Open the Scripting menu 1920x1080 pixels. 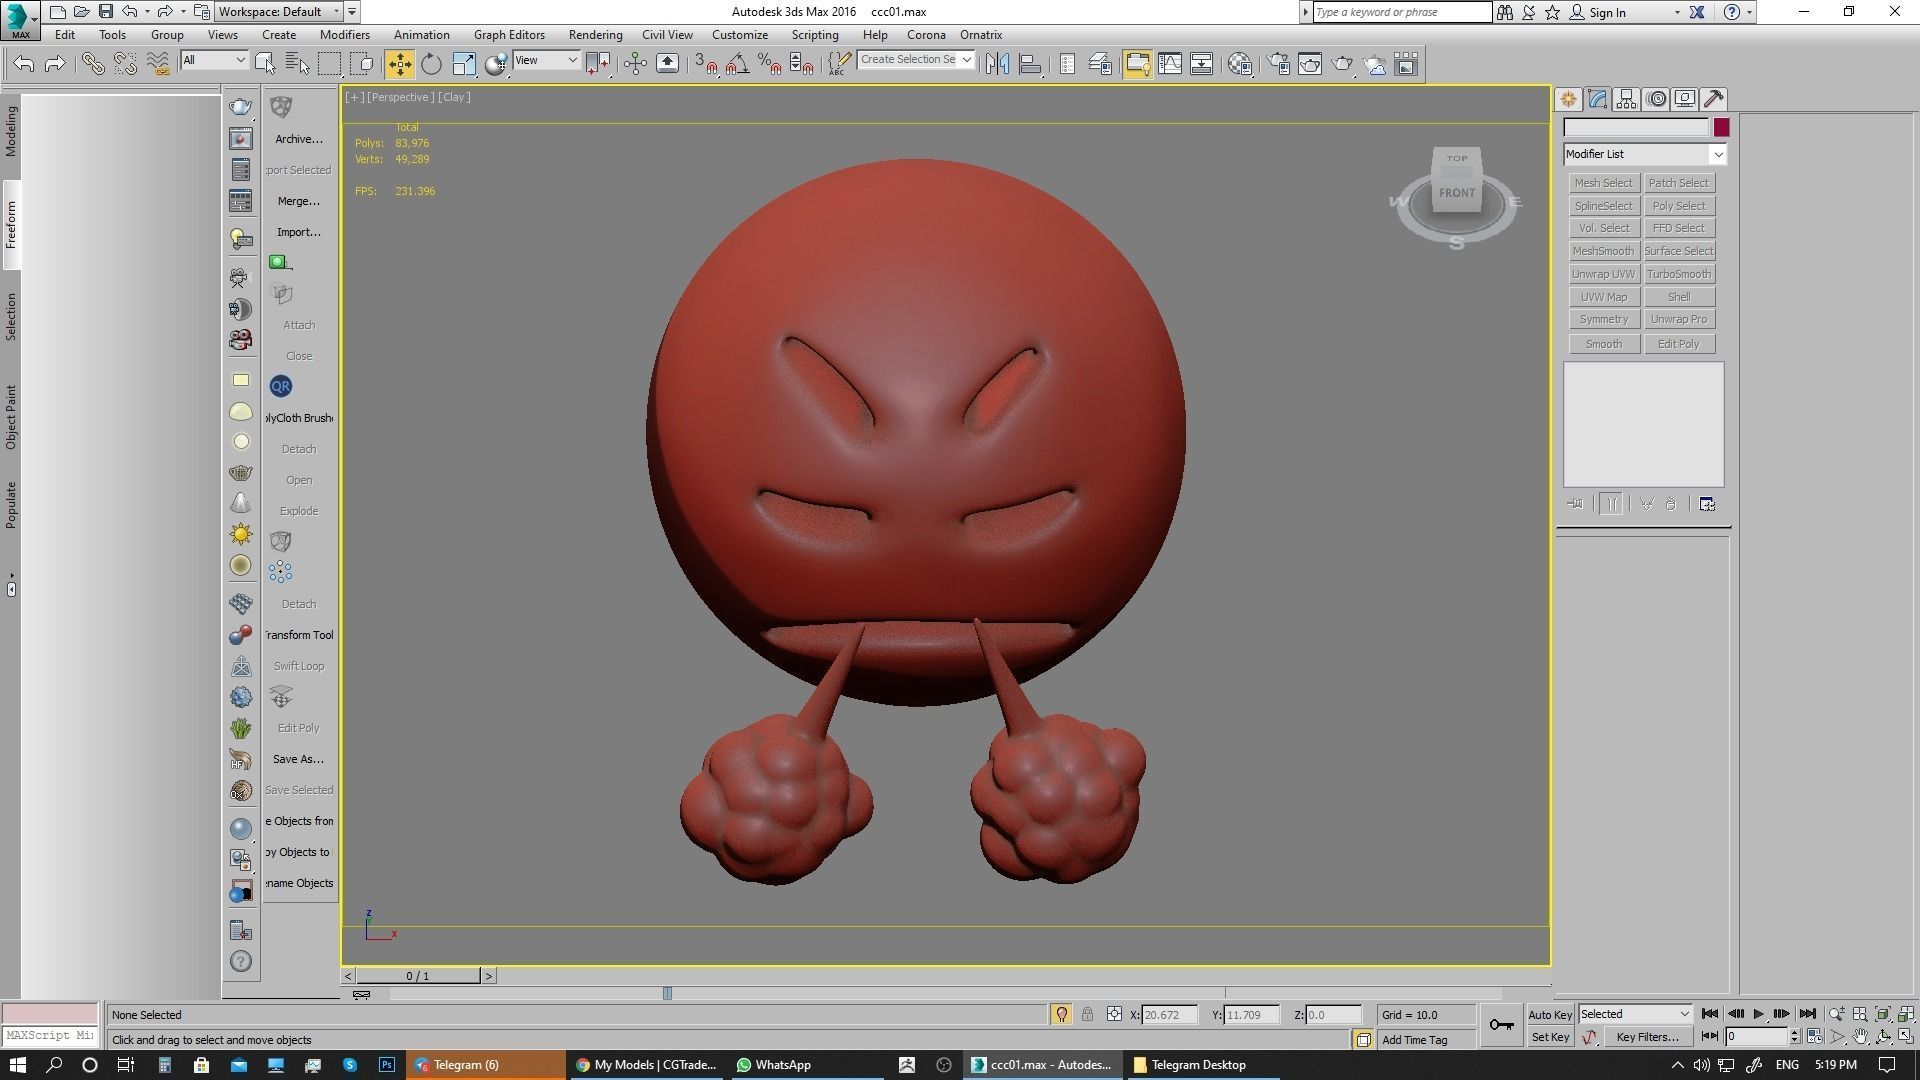815,35
